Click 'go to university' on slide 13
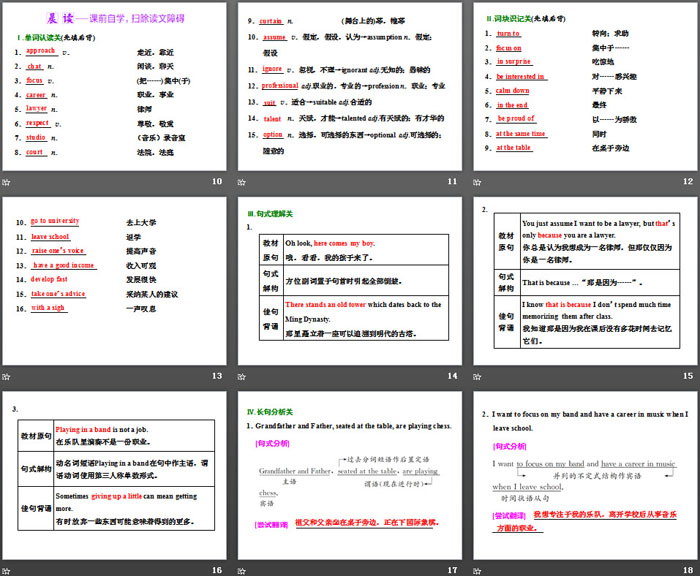Image resolution: width=700 pixels, height=576 pixels. click(x=55, y=221)
